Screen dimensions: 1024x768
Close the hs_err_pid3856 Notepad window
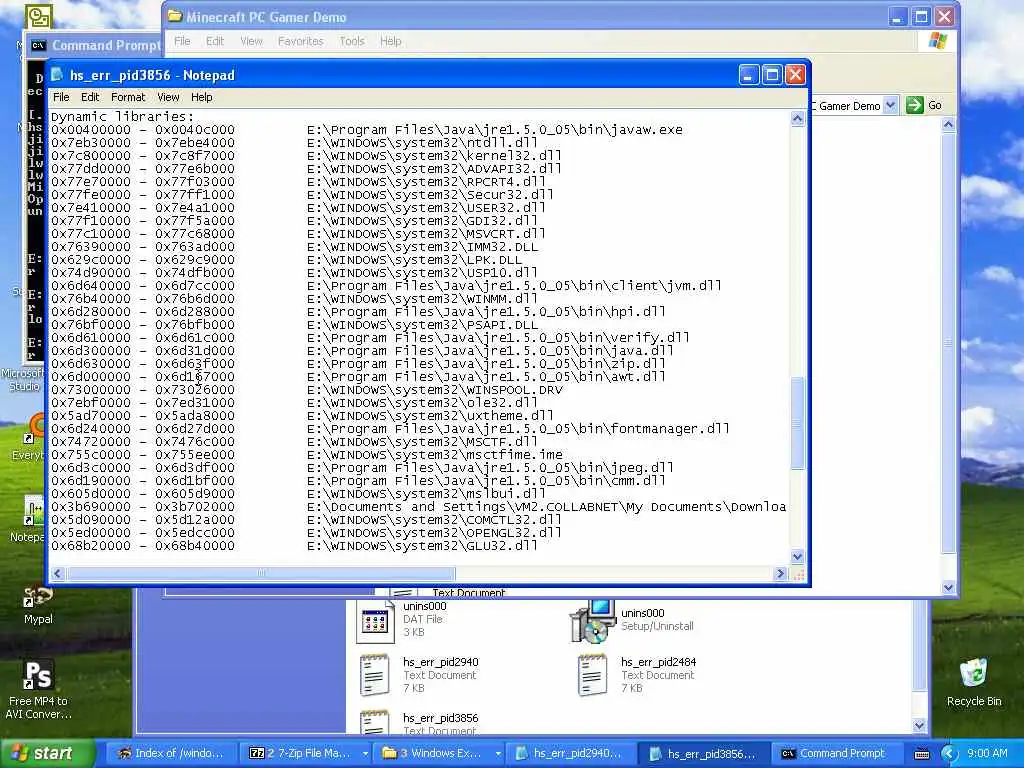point(795,75)
